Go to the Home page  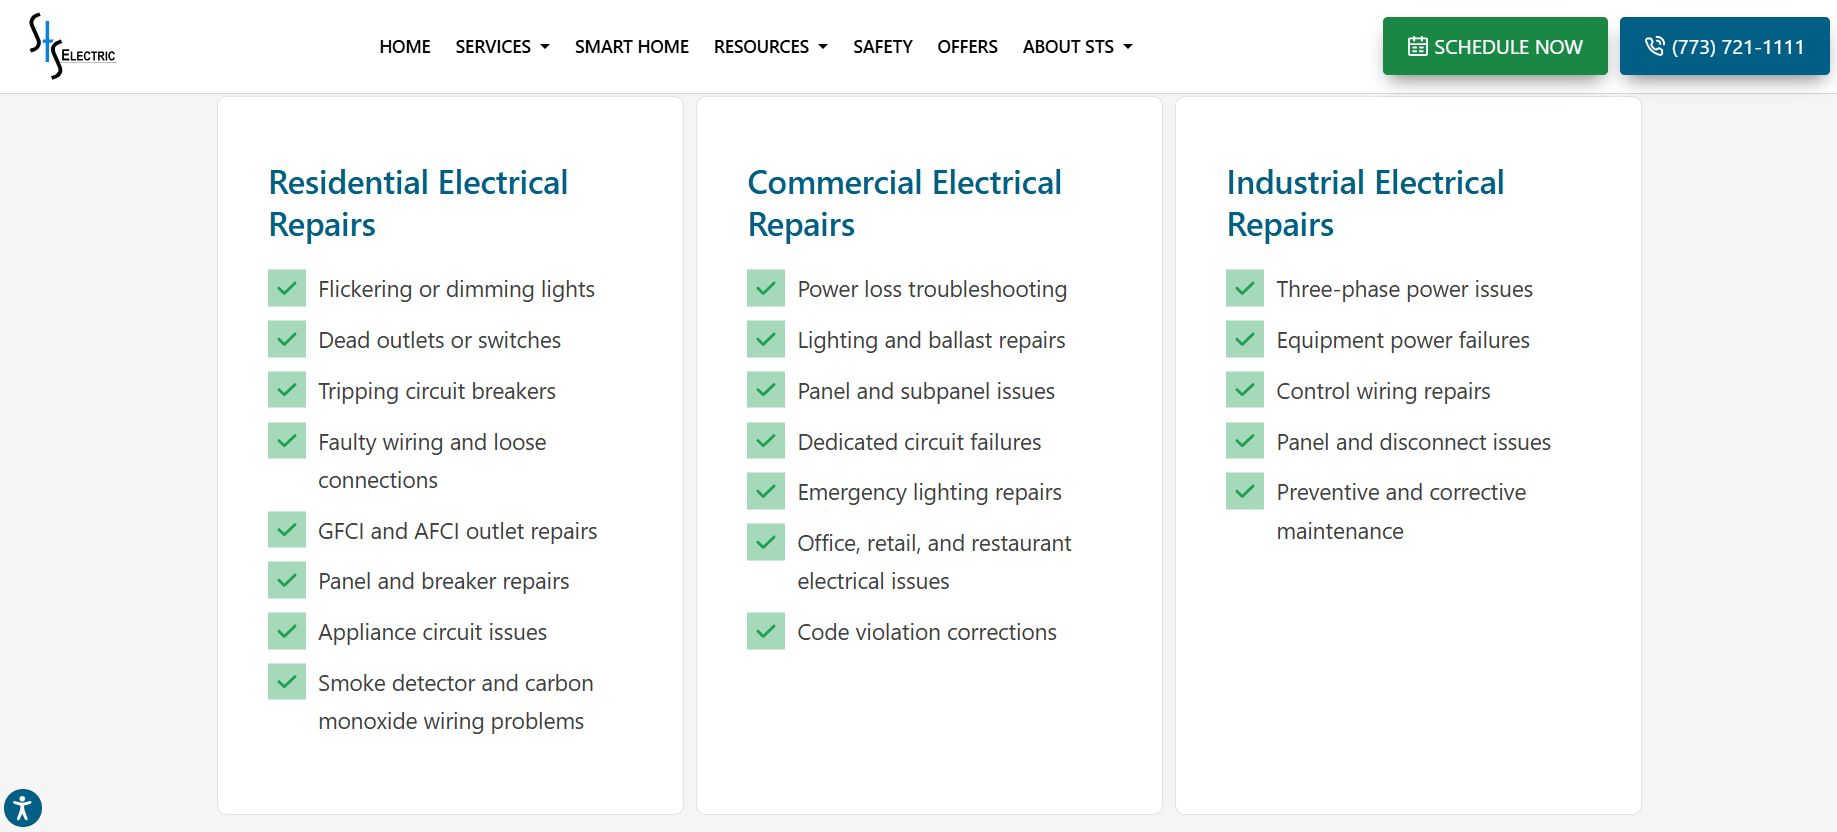(x=405, y=47)
